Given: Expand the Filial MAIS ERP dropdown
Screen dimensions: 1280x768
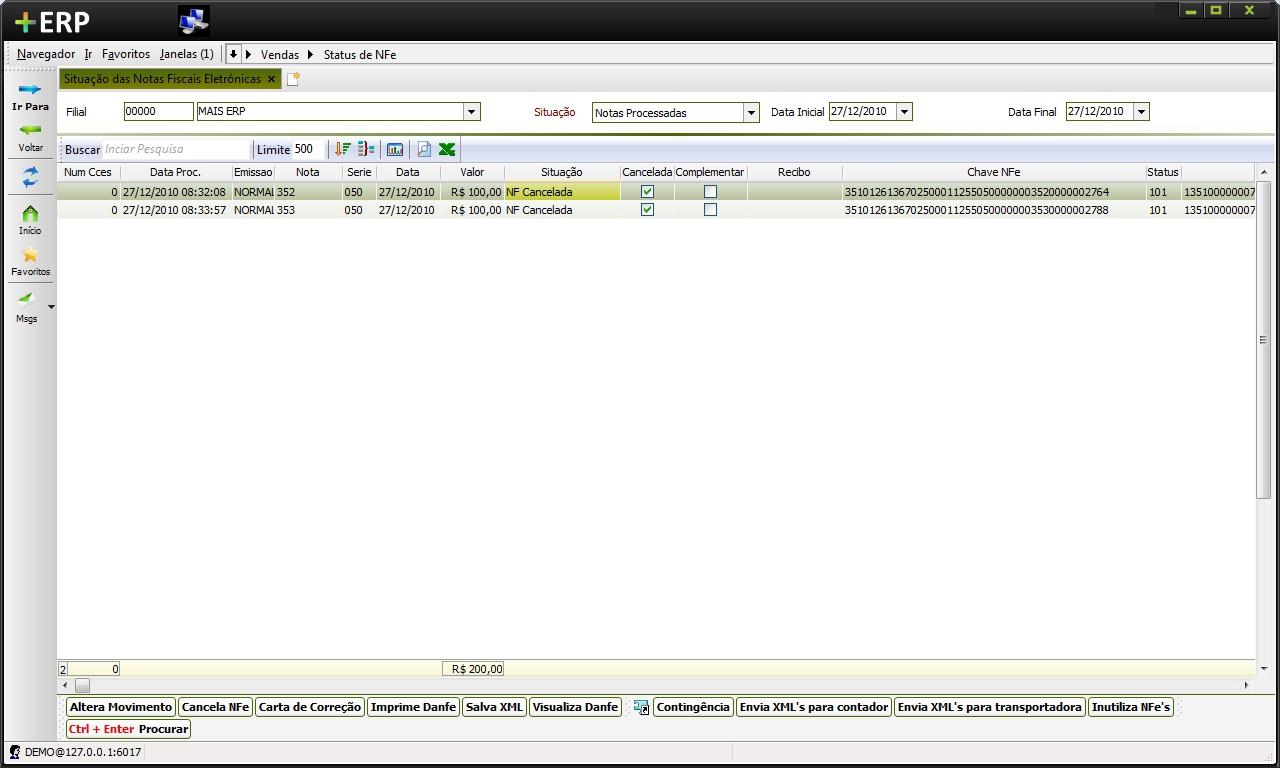Looking at the screenshot, I should tap(472, 112).
